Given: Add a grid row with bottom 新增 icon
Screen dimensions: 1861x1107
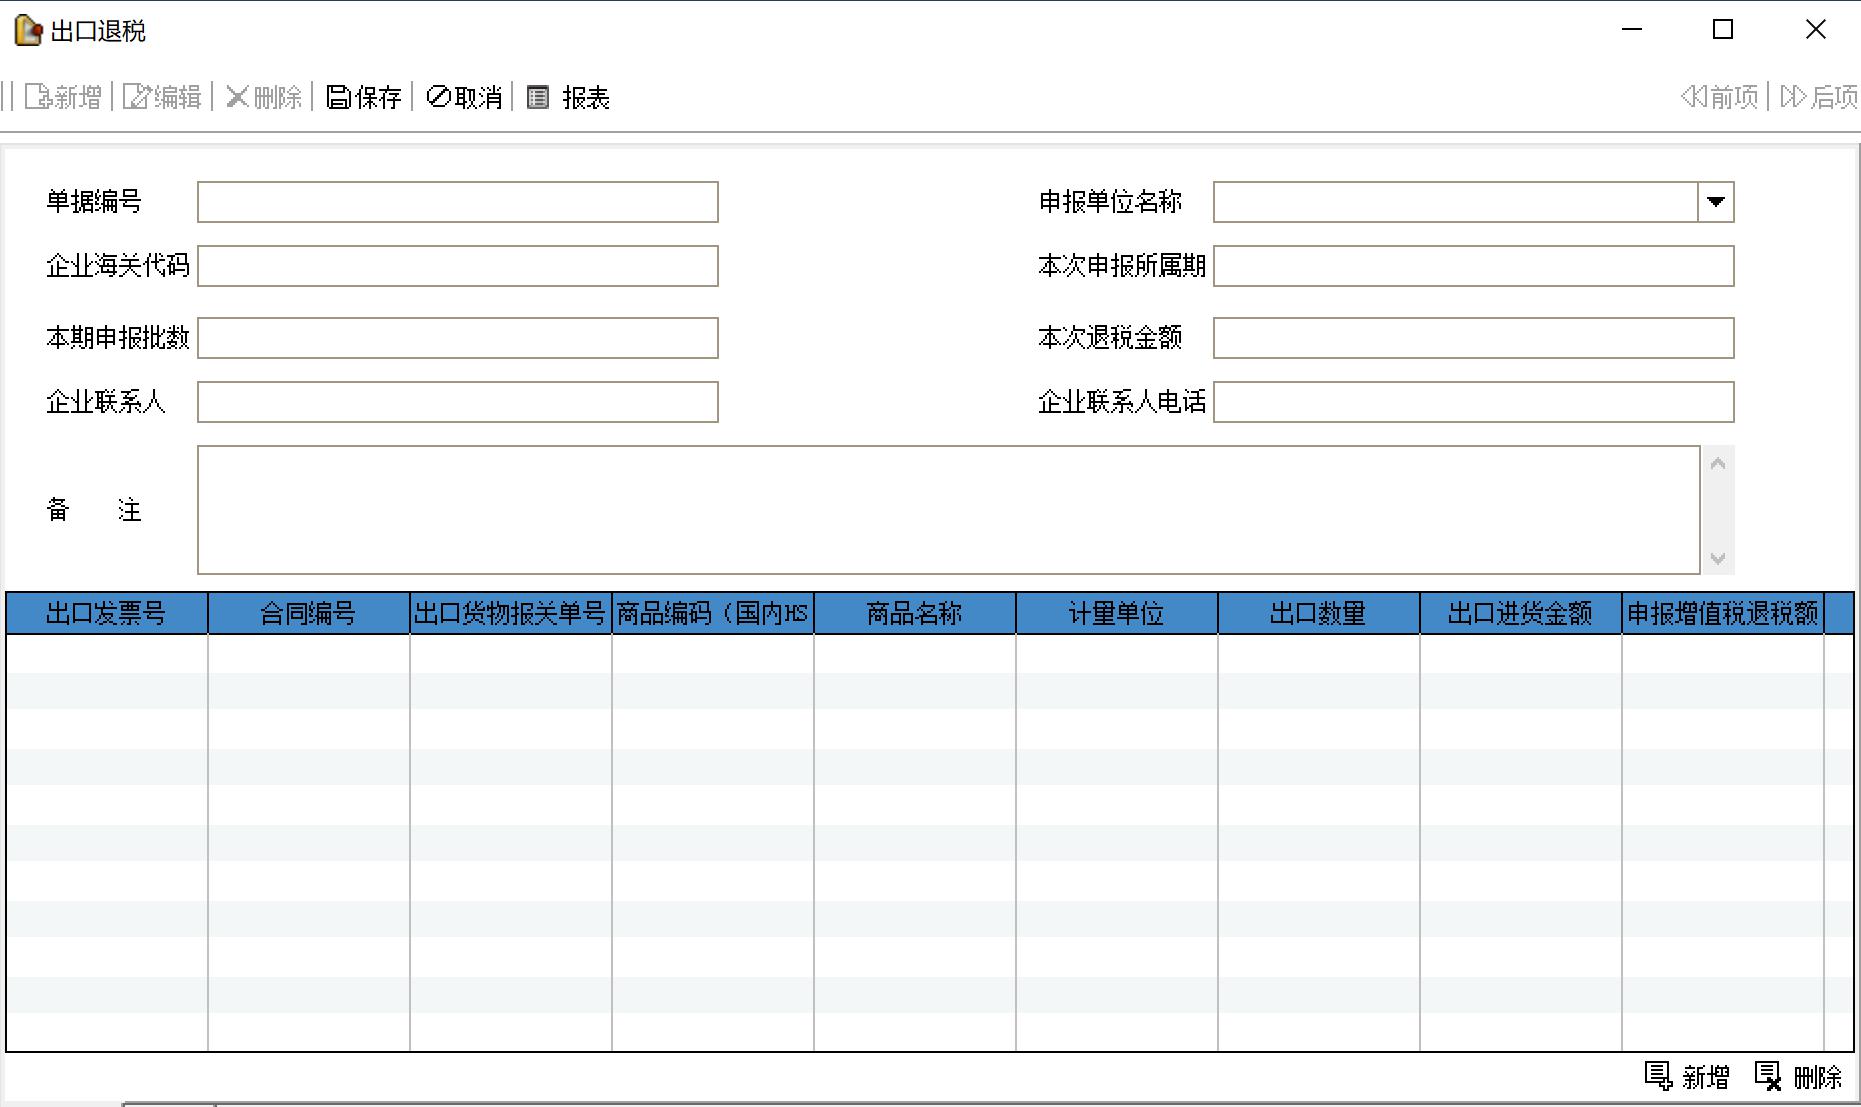Looking at the screenshot, I should (1658, 1076).
